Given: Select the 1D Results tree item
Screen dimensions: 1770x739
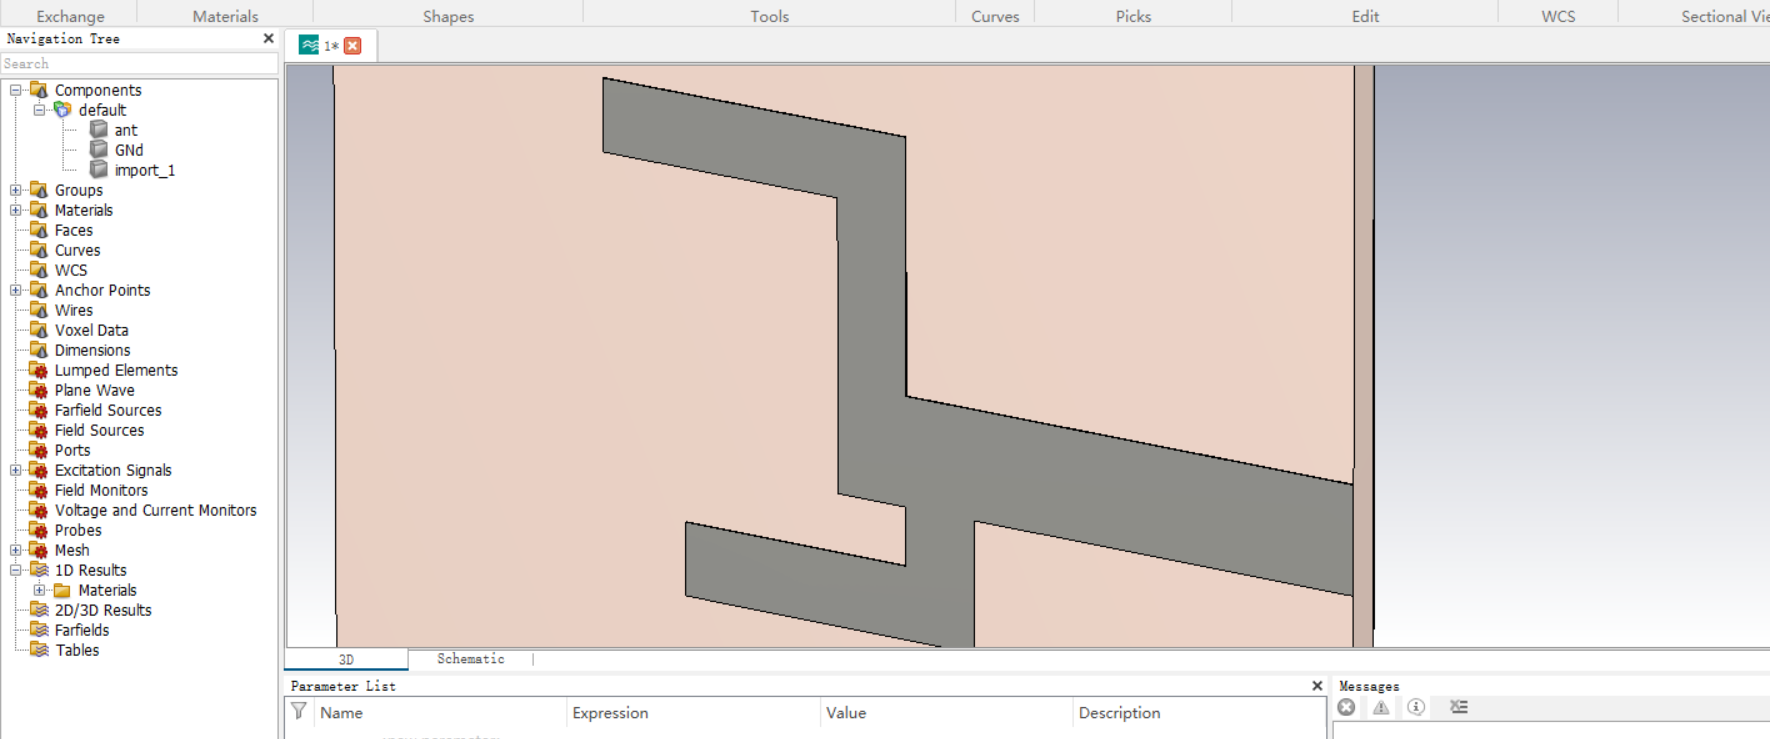Looking at the screenshot, I should [90, 570].
